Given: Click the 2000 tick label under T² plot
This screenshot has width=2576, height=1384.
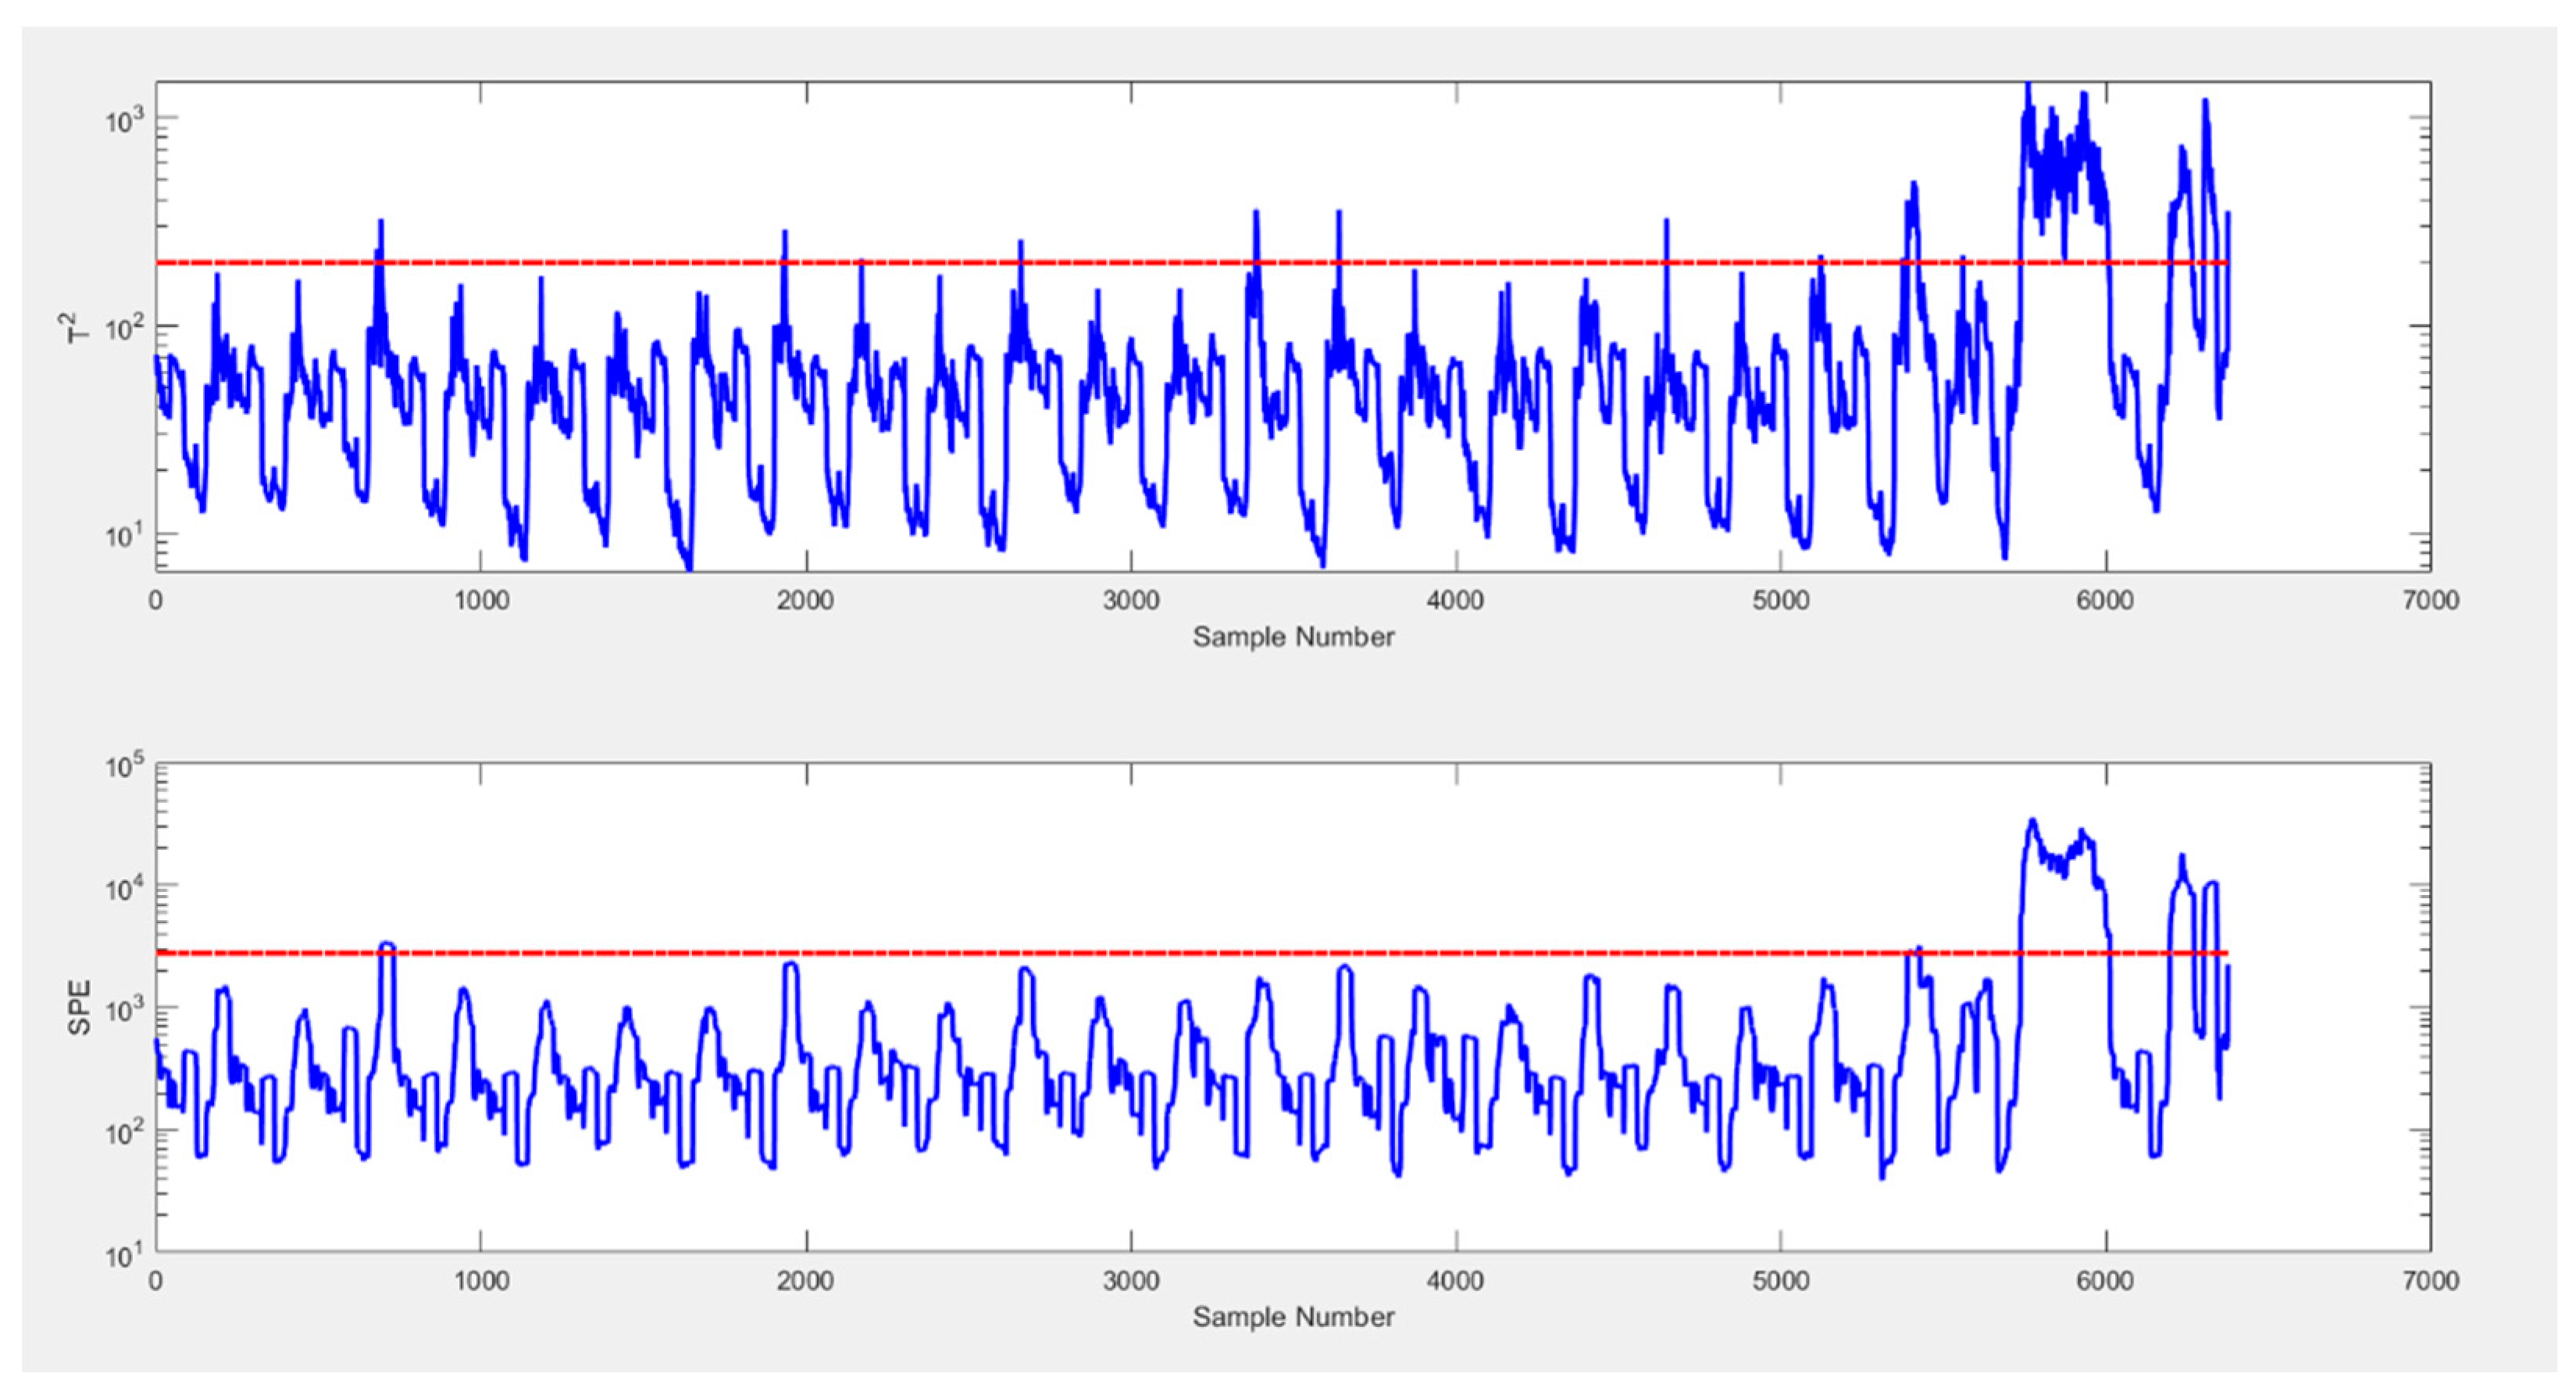Looking at the screenshot, I should (806, 600).
